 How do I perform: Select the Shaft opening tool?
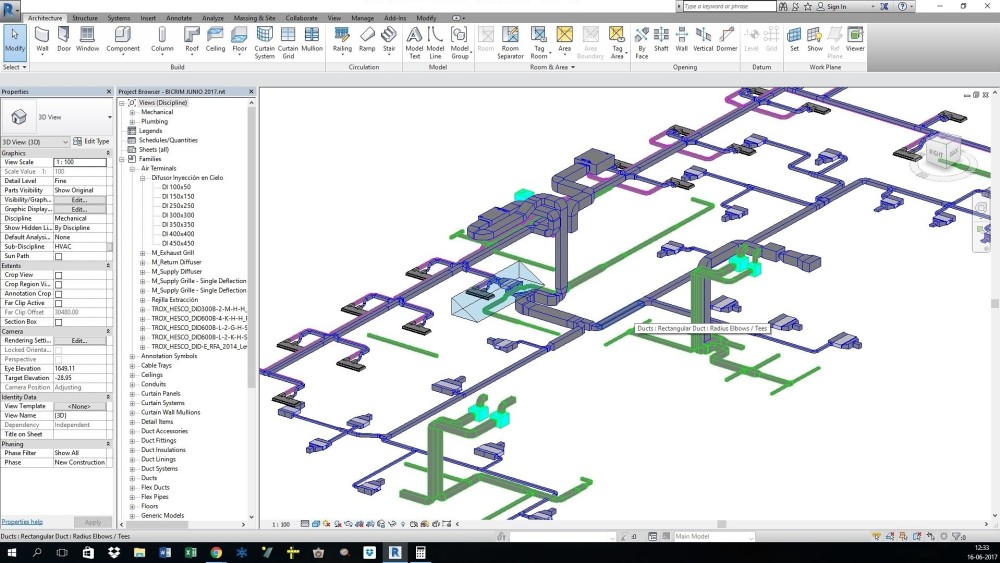[661, 40]
